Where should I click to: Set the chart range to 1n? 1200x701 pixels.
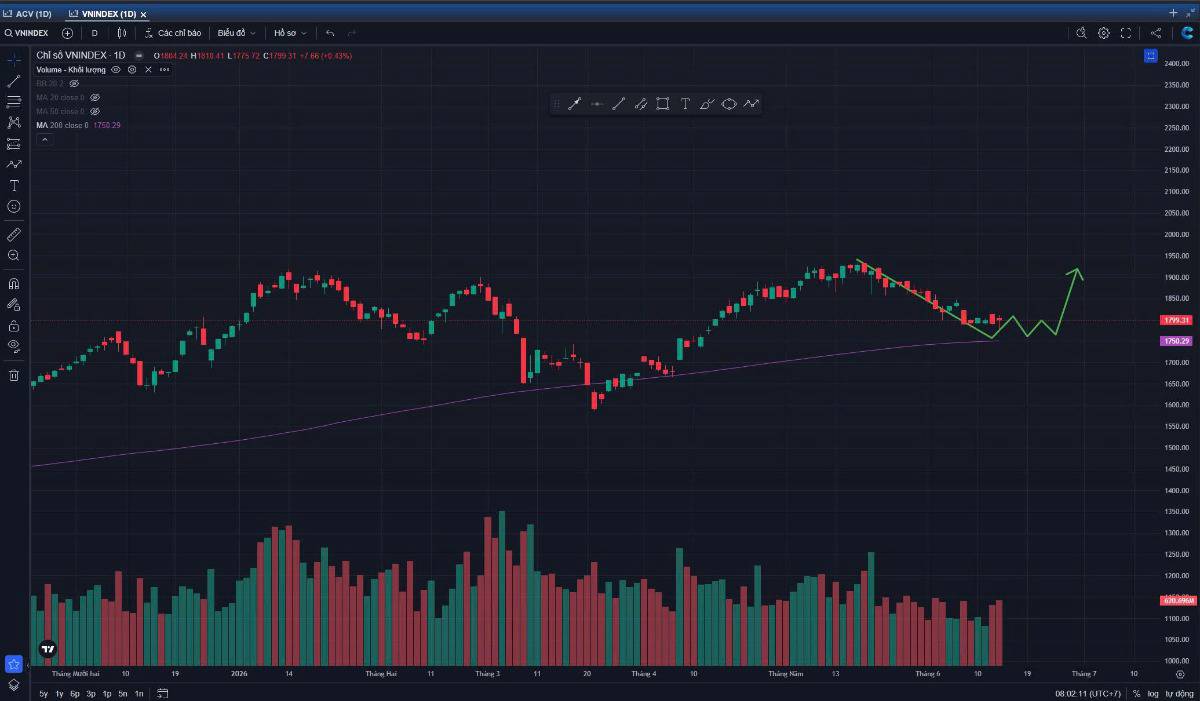pos(139,693)
